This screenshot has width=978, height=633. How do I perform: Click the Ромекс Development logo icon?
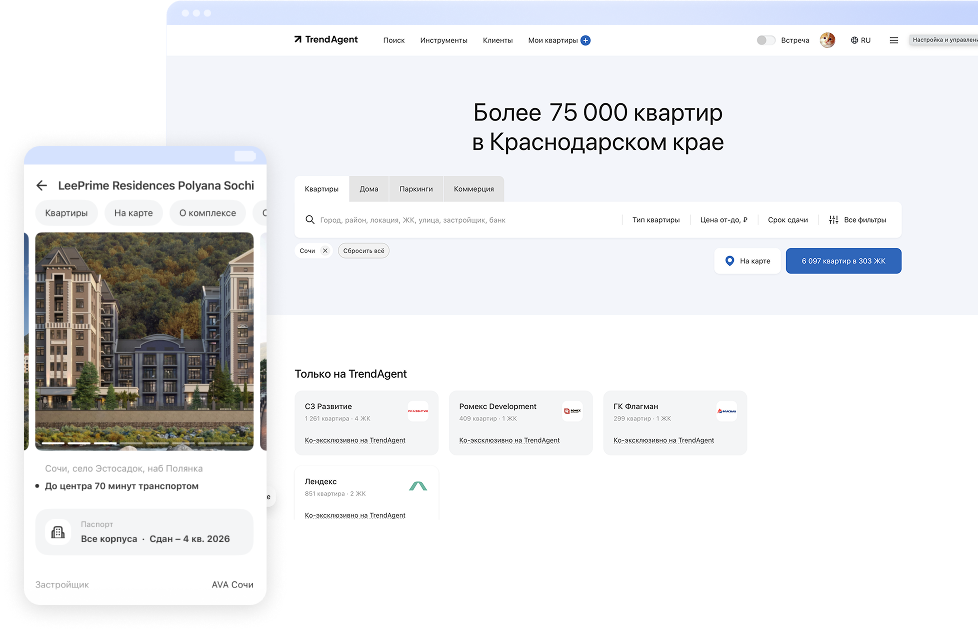pyautogui.click(x=572, y=411)
